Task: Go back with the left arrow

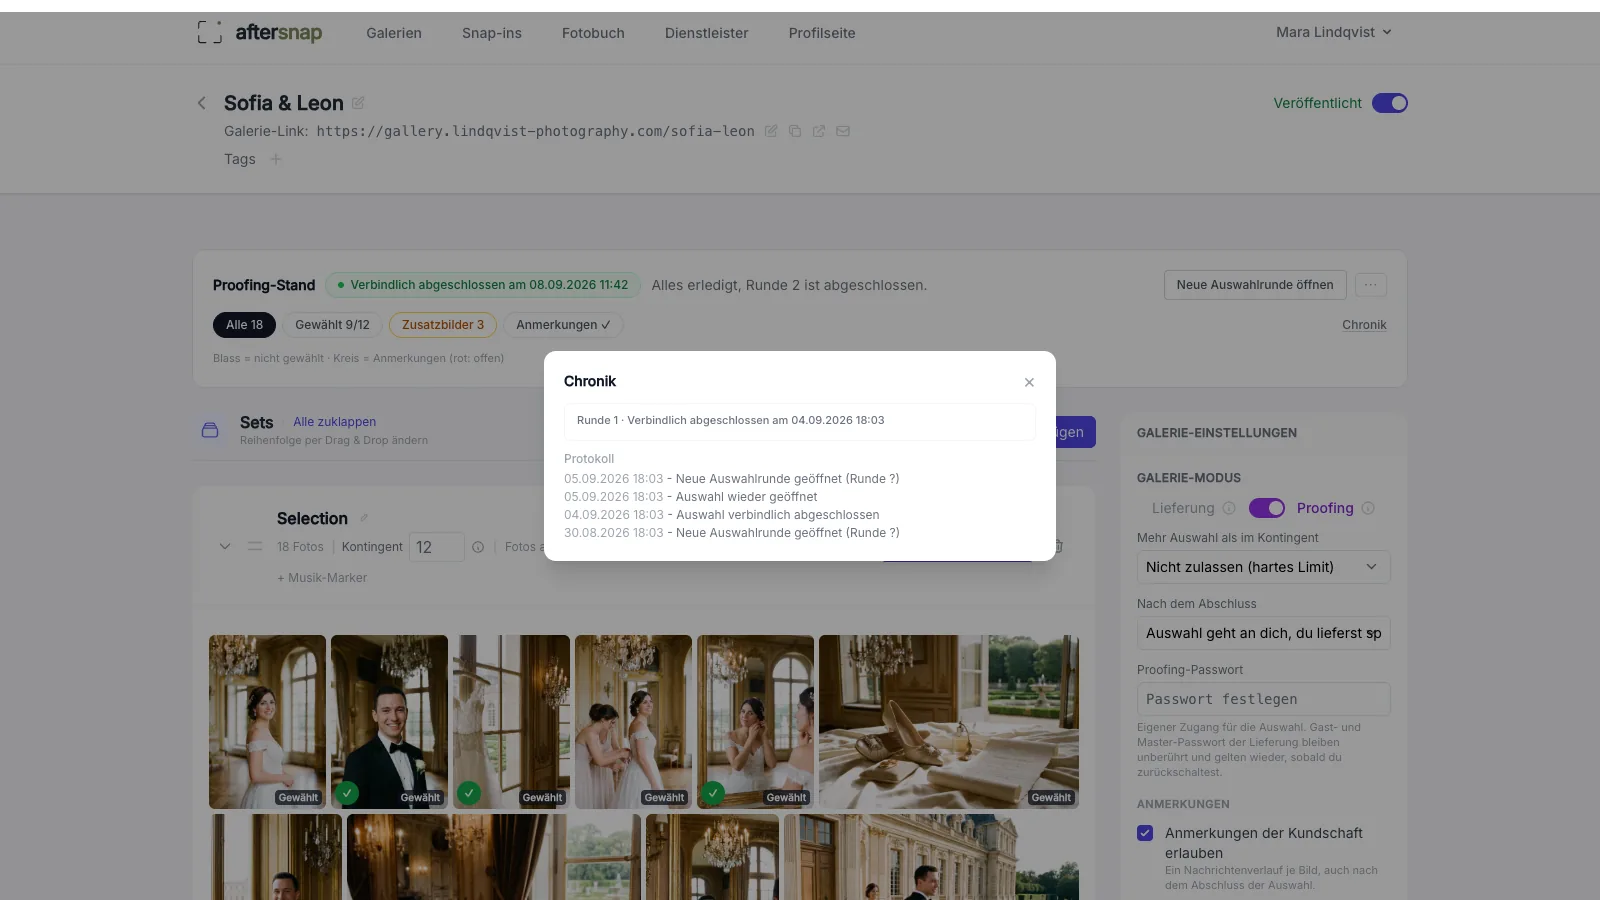Action: [202, 103]
